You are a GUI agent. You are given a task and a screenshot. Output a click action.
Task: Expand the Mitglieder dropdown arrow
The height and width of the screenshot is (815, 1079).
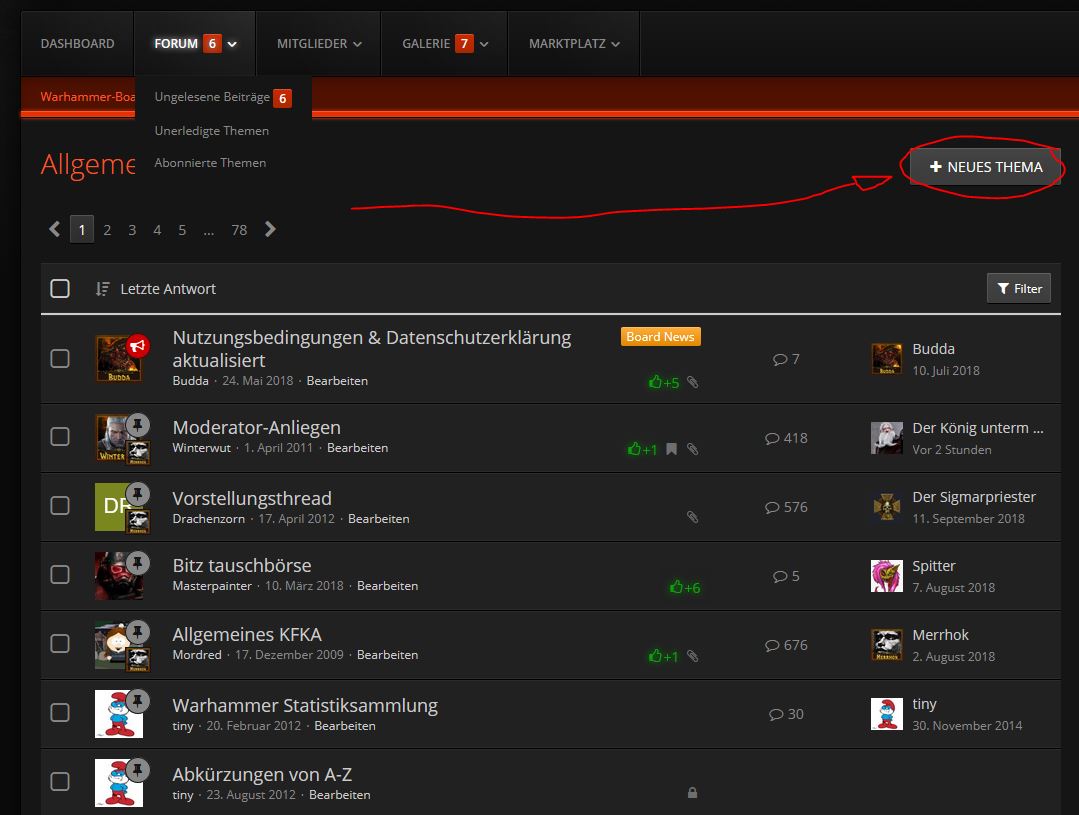[357, 44]
